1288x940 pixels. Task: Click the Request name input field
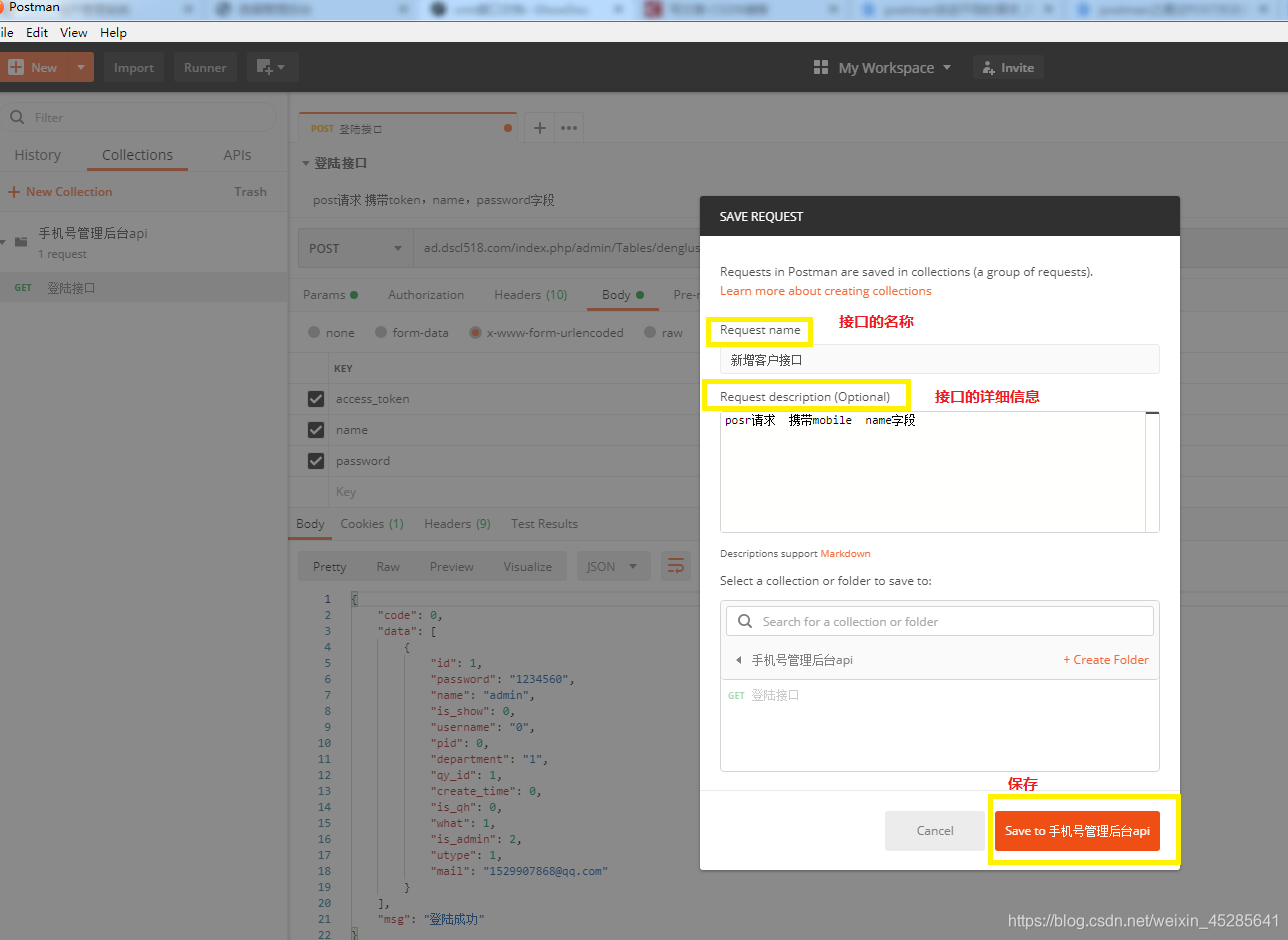click(x=940, y=359)
